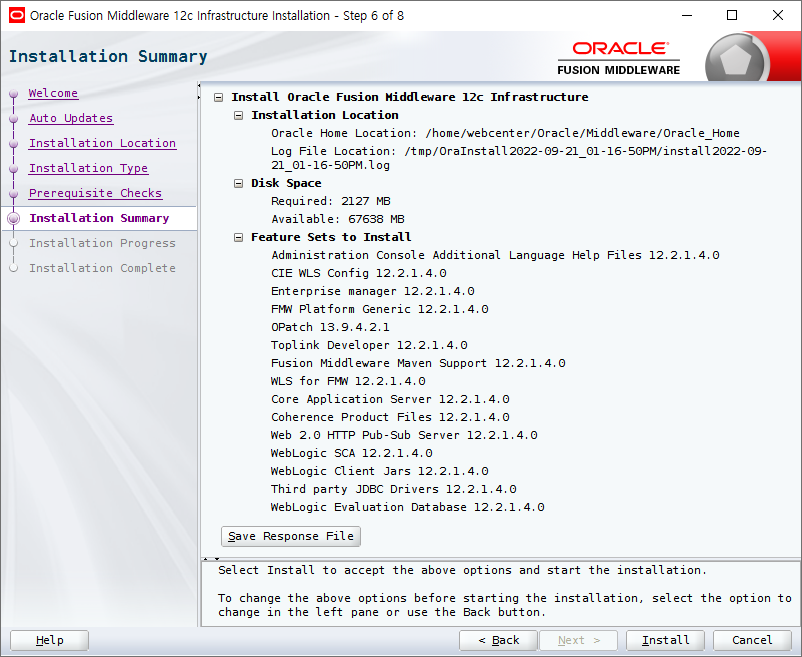Start installation with the Install button
The image size is (802, 657).
665,640
